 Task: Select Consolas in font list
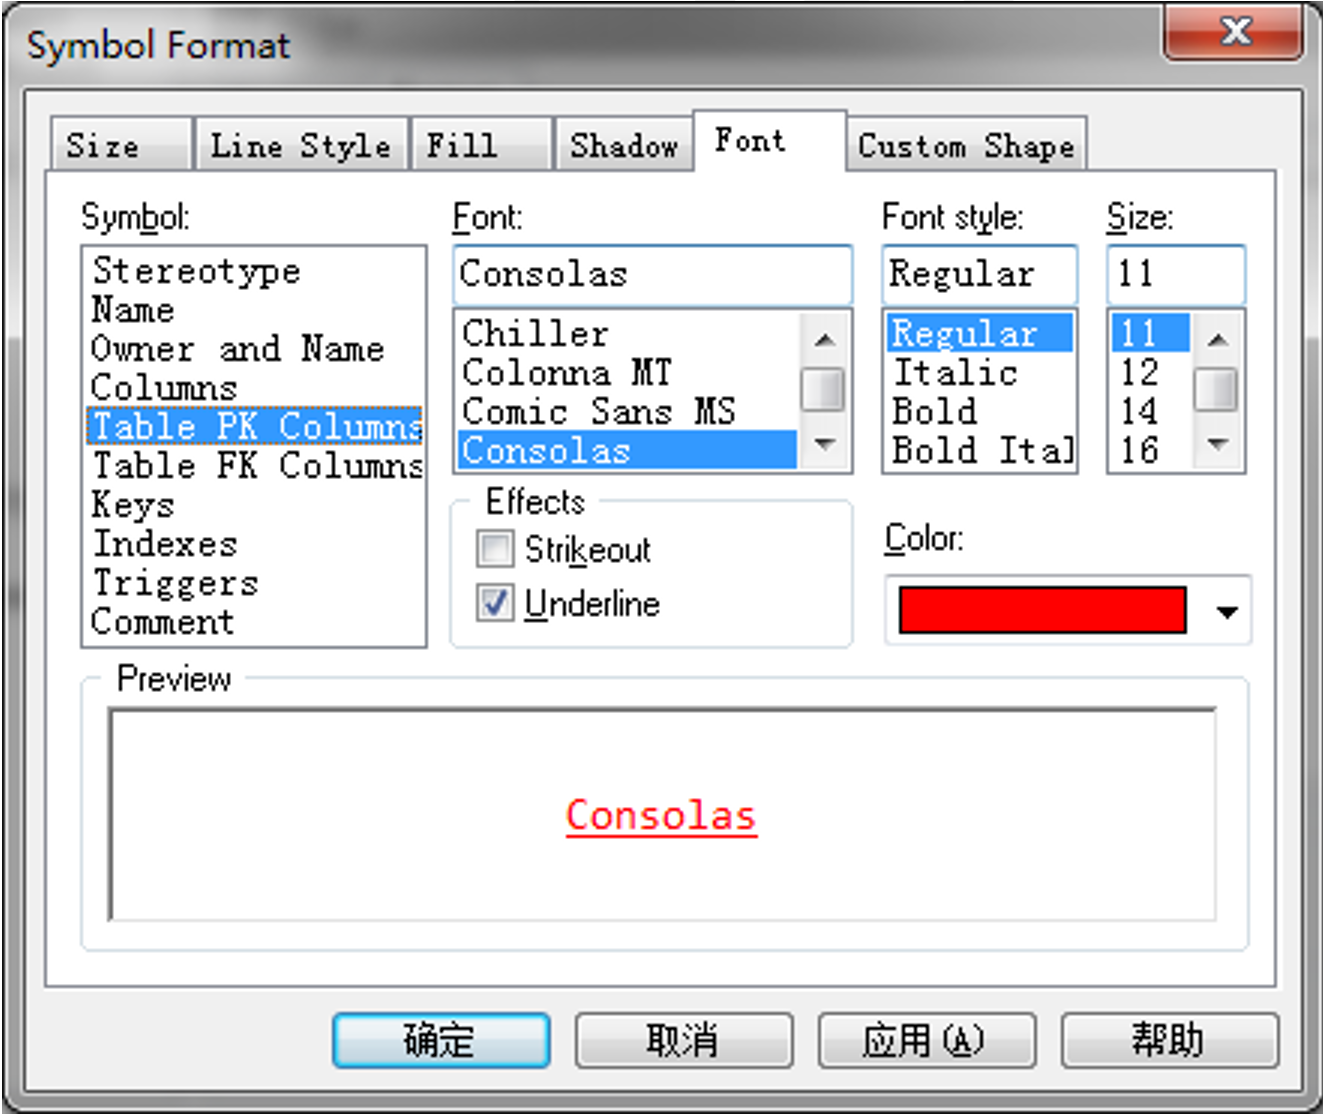[x=628, y=450]
